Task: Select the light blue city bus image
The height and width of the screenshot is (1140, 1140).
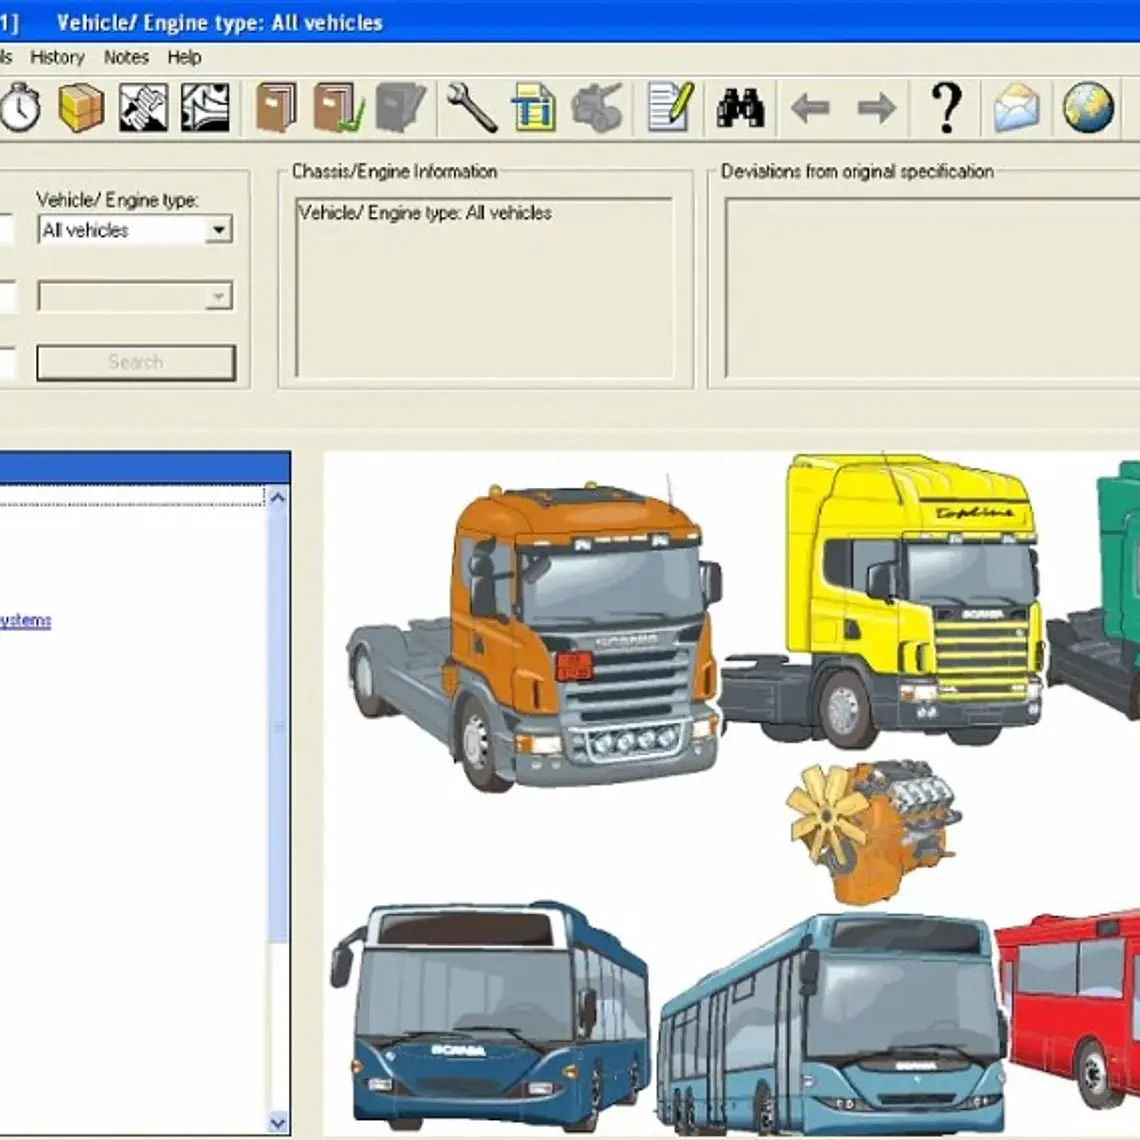Action: (x=832, y=1024)
